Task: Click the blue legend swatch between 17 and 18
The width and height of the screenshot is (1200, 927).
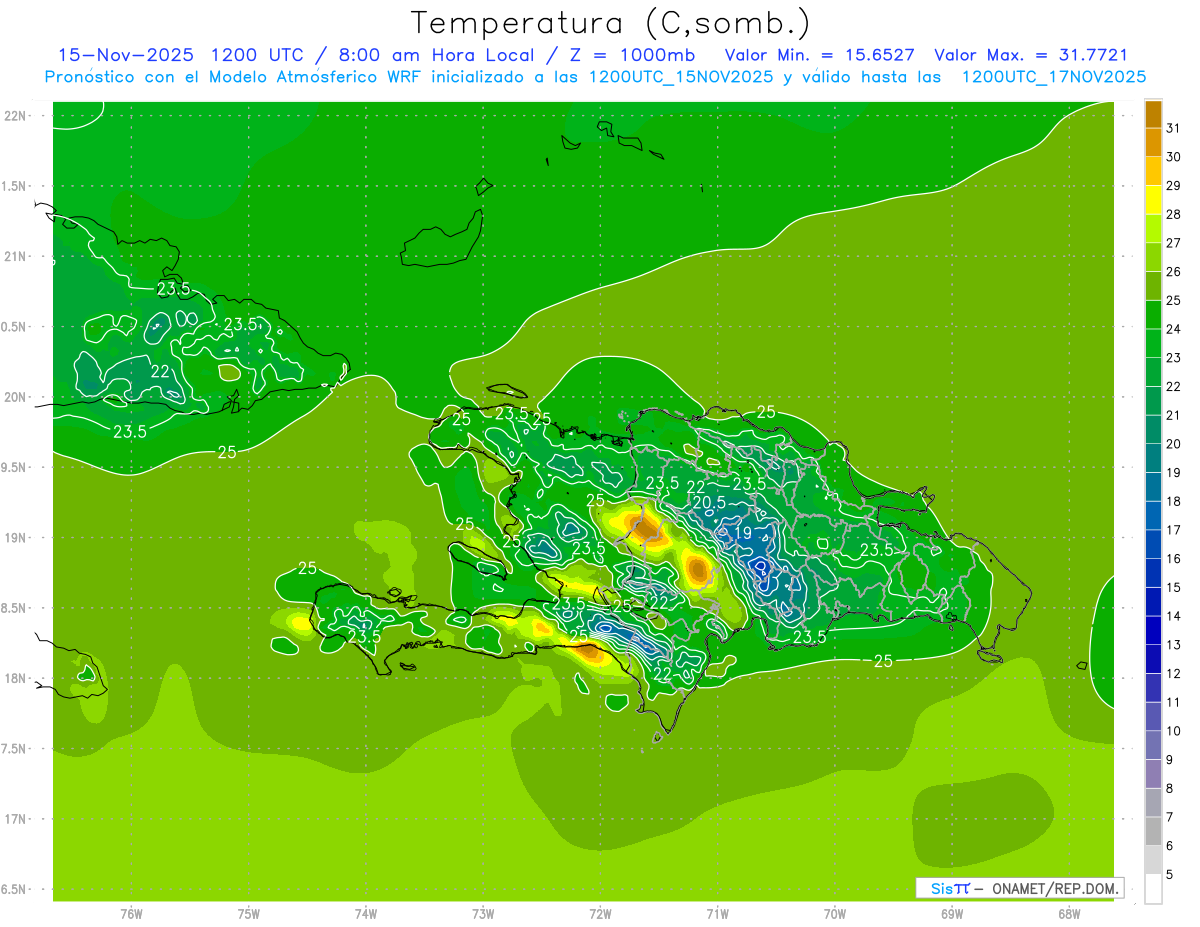Action: coord(1153,516)
